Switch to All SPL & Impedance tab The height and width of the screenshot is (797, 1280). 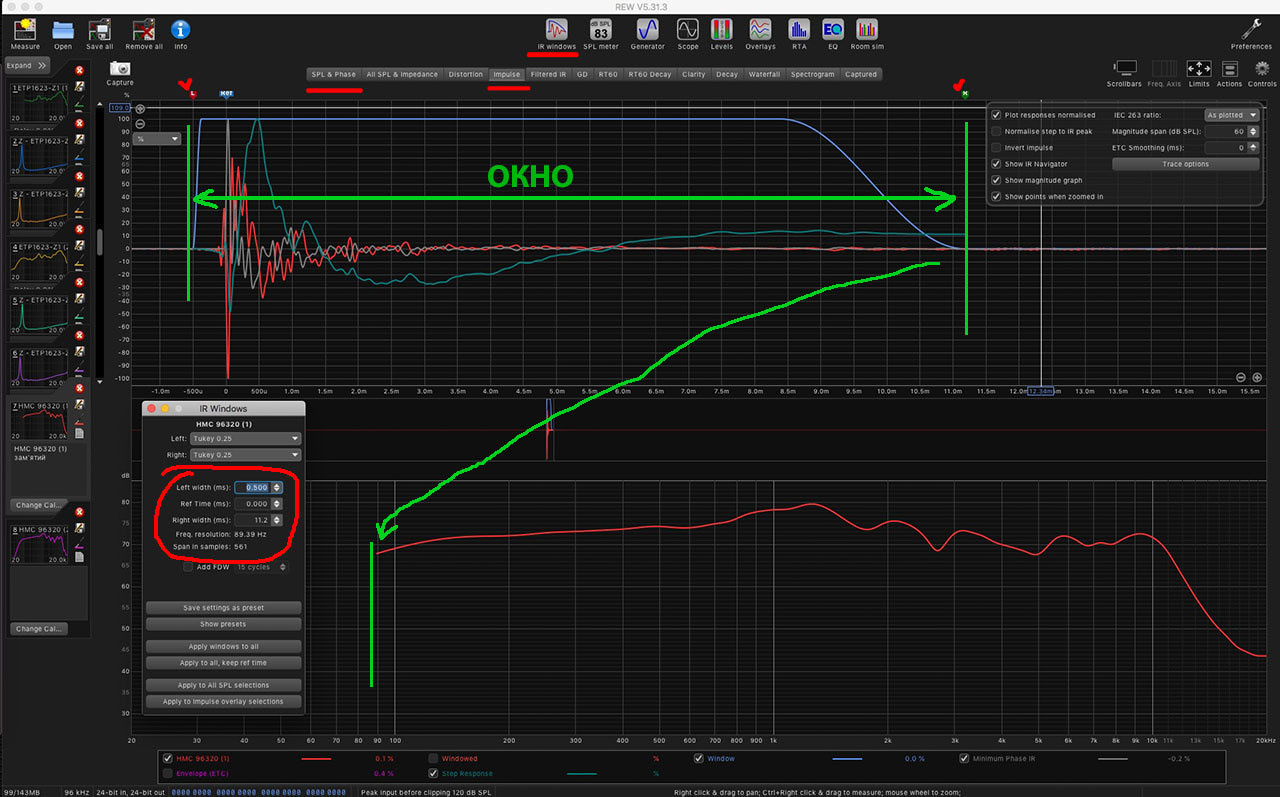402,74
